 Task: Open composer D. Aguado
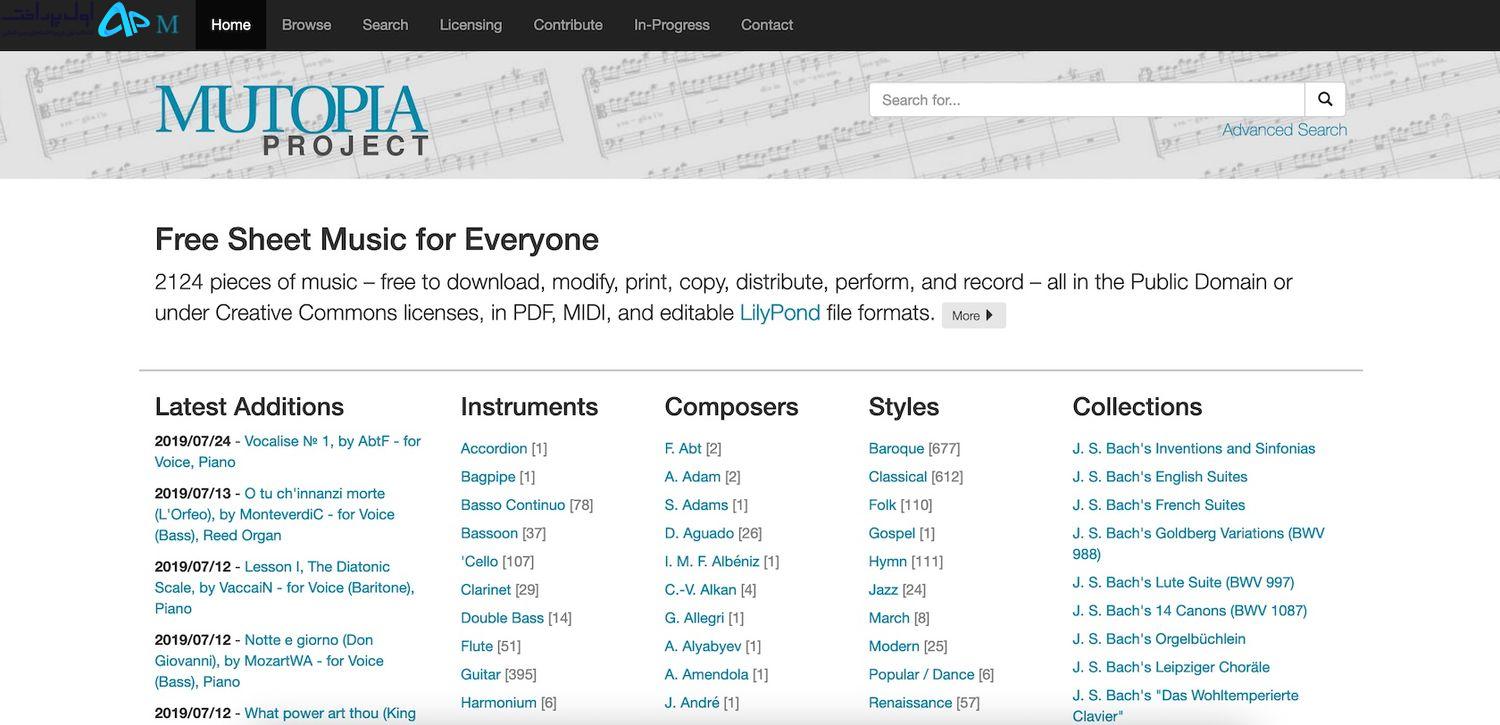tap(699, 533)
